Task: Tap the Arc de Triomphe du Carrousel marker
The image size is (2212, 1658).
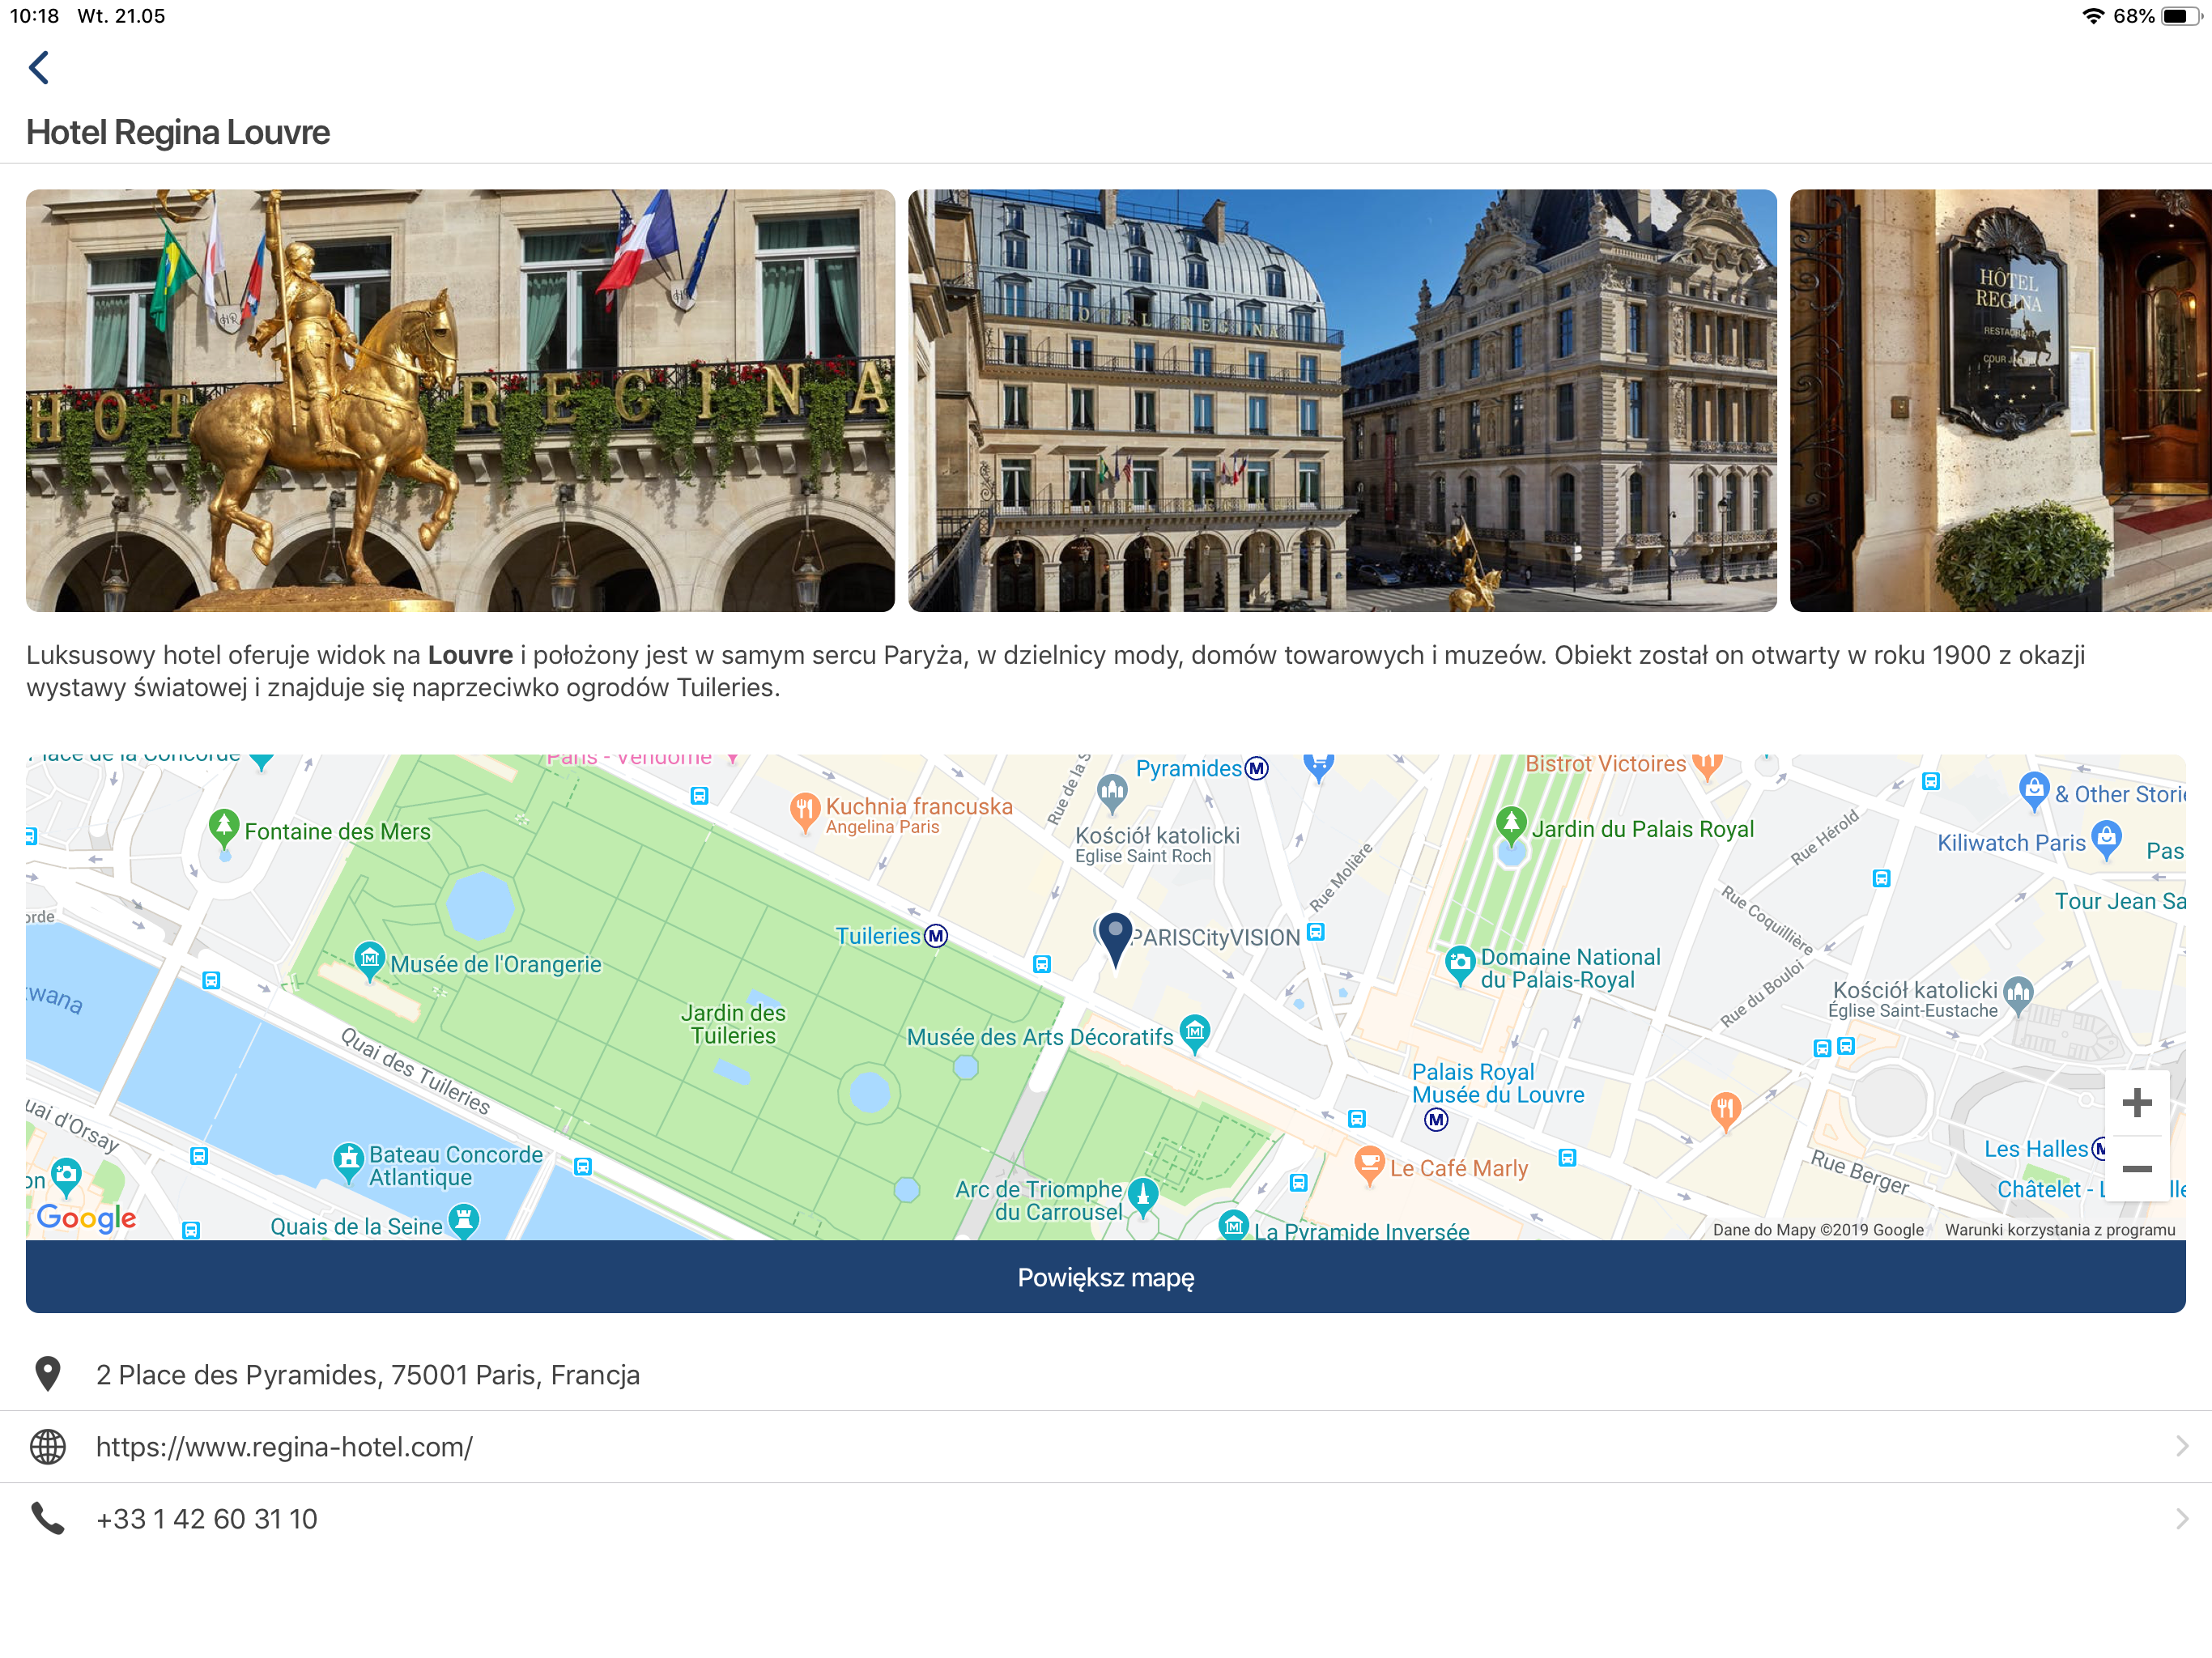Action: pyautogui.click(x=1143, y=1194)
